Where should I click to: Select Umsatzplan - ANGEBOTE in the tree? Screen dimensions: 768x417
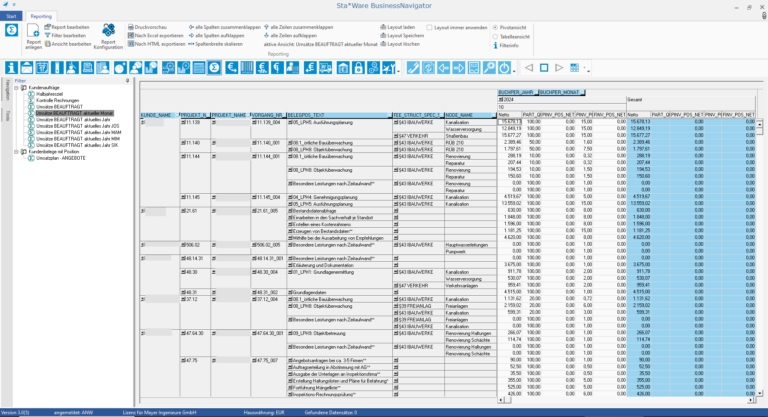(x=61, y=158)
